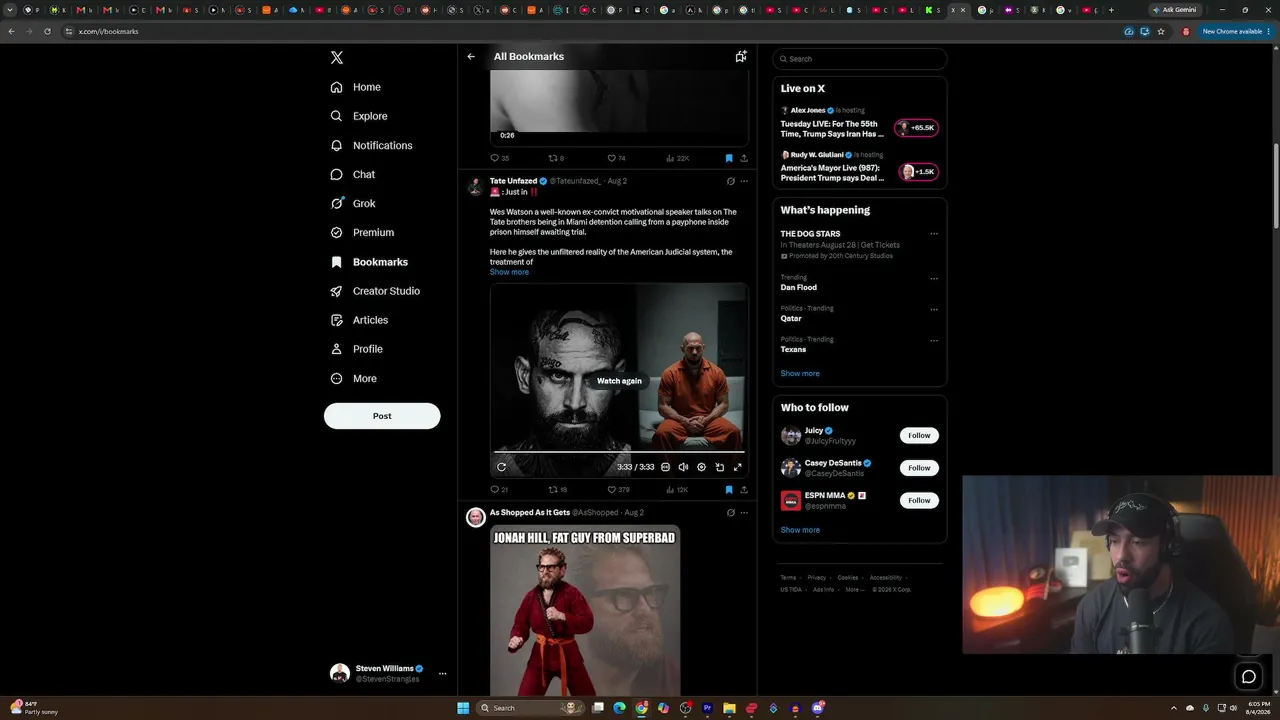Open more options for Qatar trend
The height and width of the screenshot is (720, 1280).
point(934,310)
